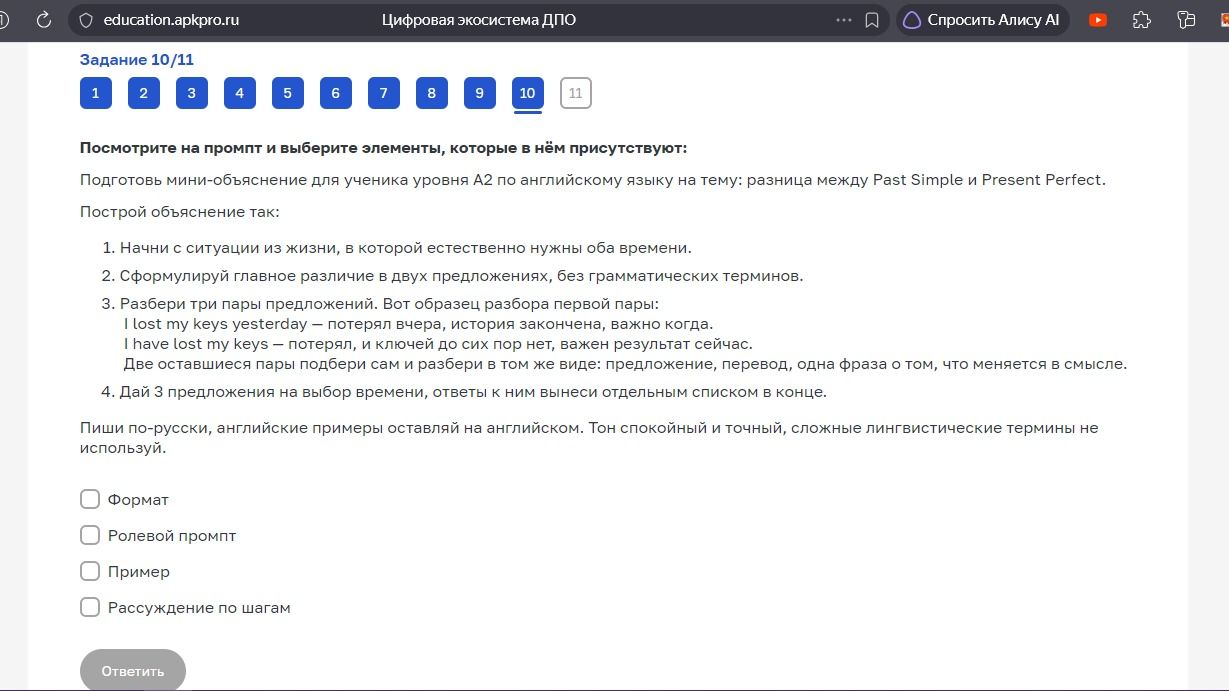
Task: Click the page title 'Цифровая экосистема ДПО'
Action: (479, 19)
